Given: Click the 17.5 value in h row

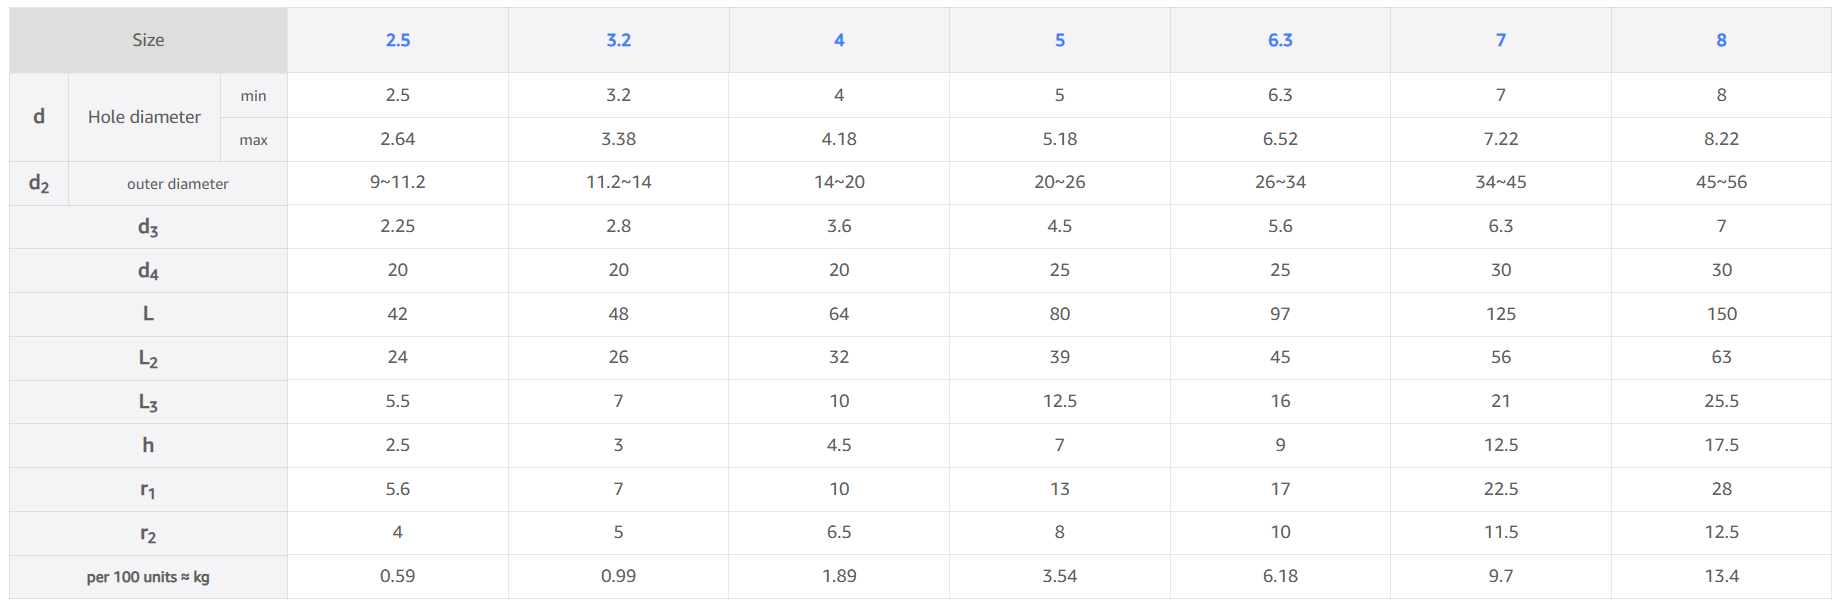Looking at the screenshot, I should 1721,445.
